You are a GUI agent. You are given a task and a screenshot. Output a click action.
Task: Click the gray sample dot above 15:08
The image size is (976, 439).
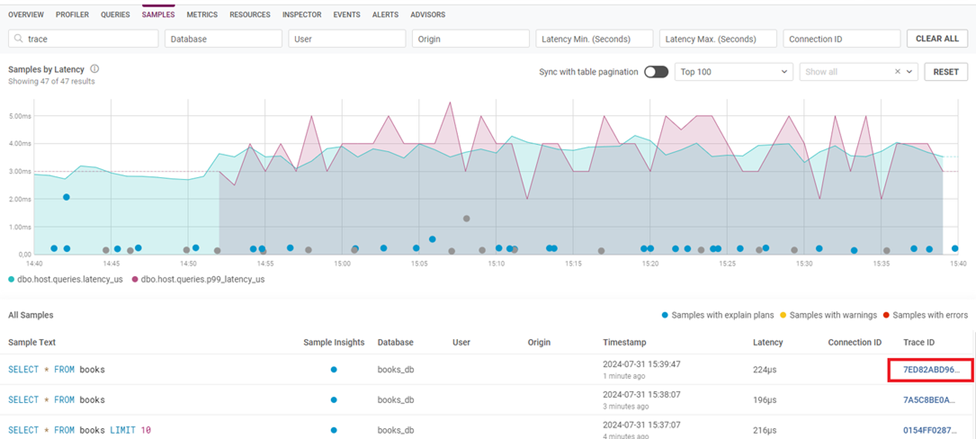pyautogui.click(x=466, y=218)
